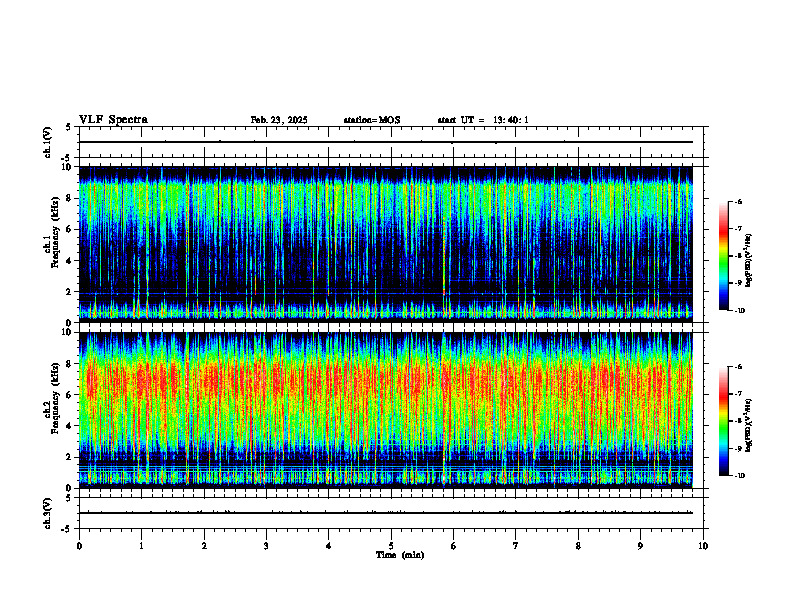Click time axis tick label '6'

tap(453, 546)
